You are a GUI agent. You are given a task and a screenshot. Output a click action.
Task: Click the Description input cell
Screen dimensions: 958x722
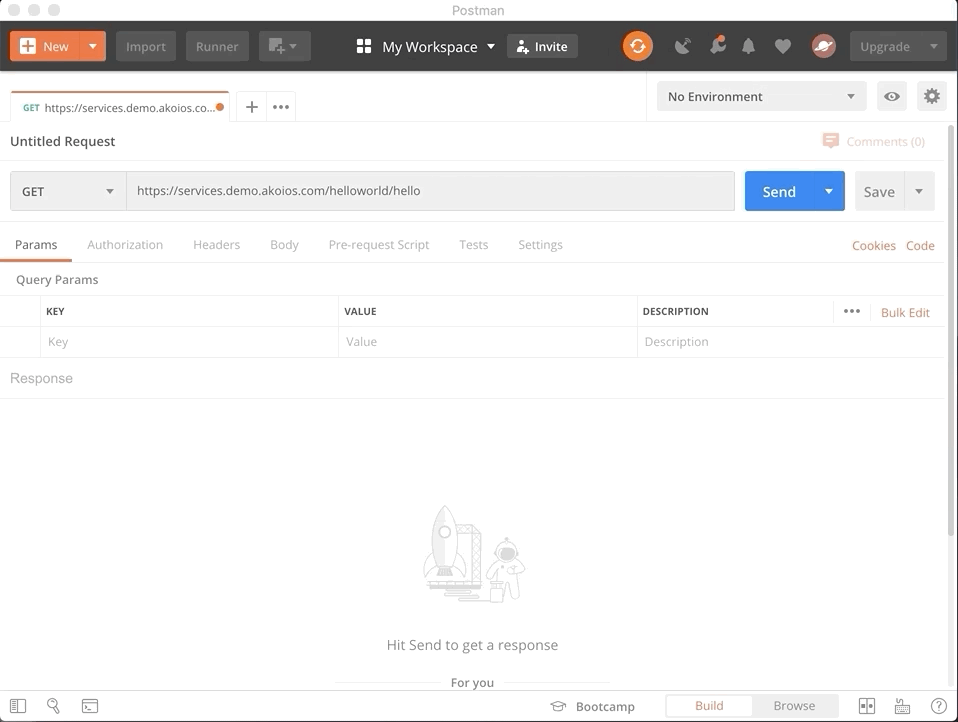pos(791,342)
